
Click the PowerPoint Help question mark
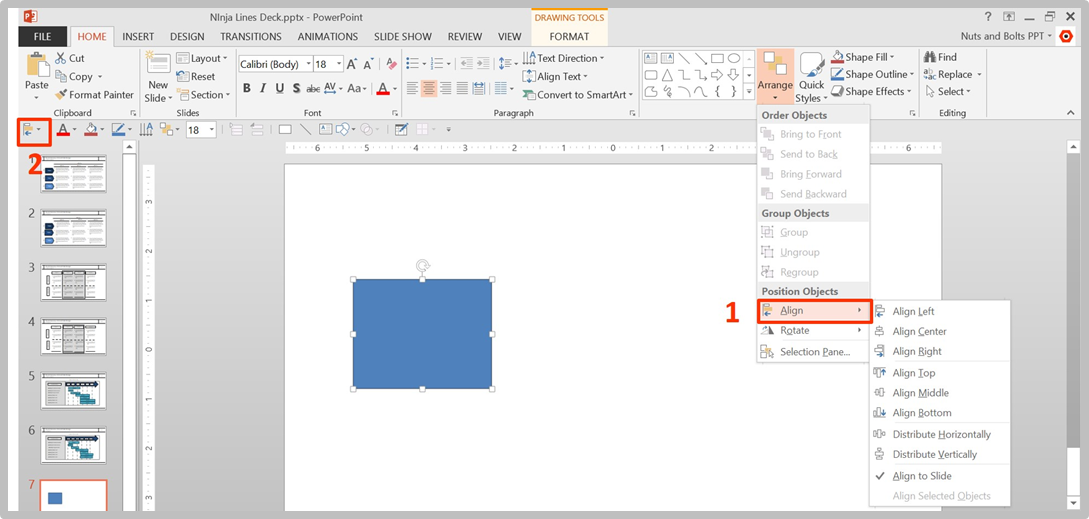(x=988, y=17)
